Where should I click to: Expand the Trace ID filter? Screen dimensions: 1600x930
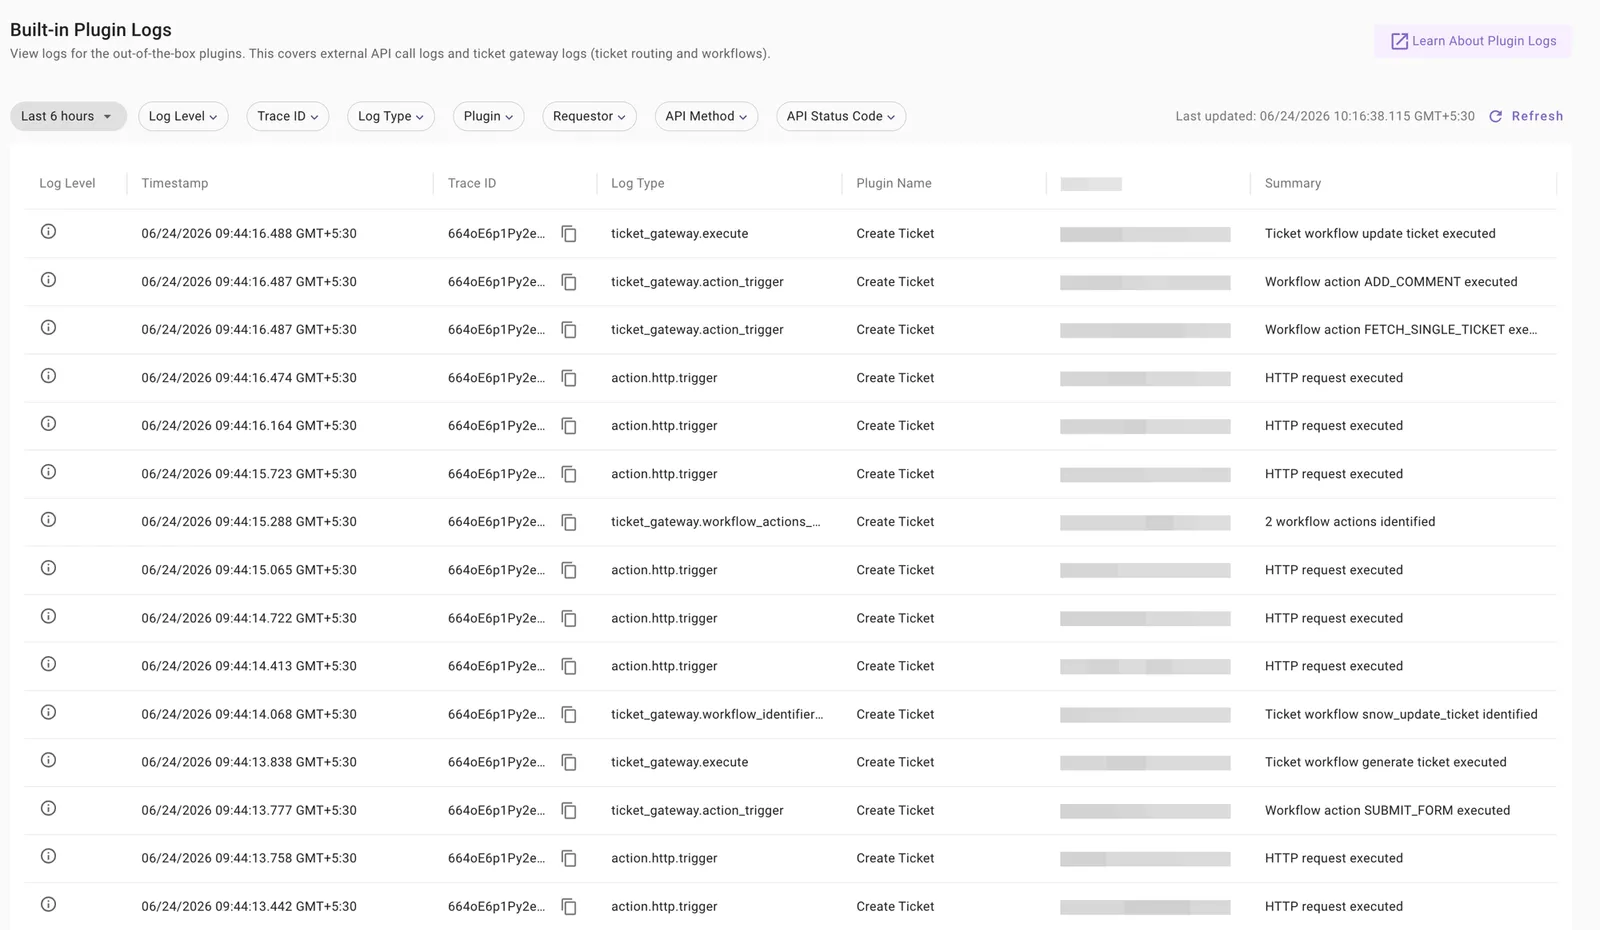(x=288, y=116)
